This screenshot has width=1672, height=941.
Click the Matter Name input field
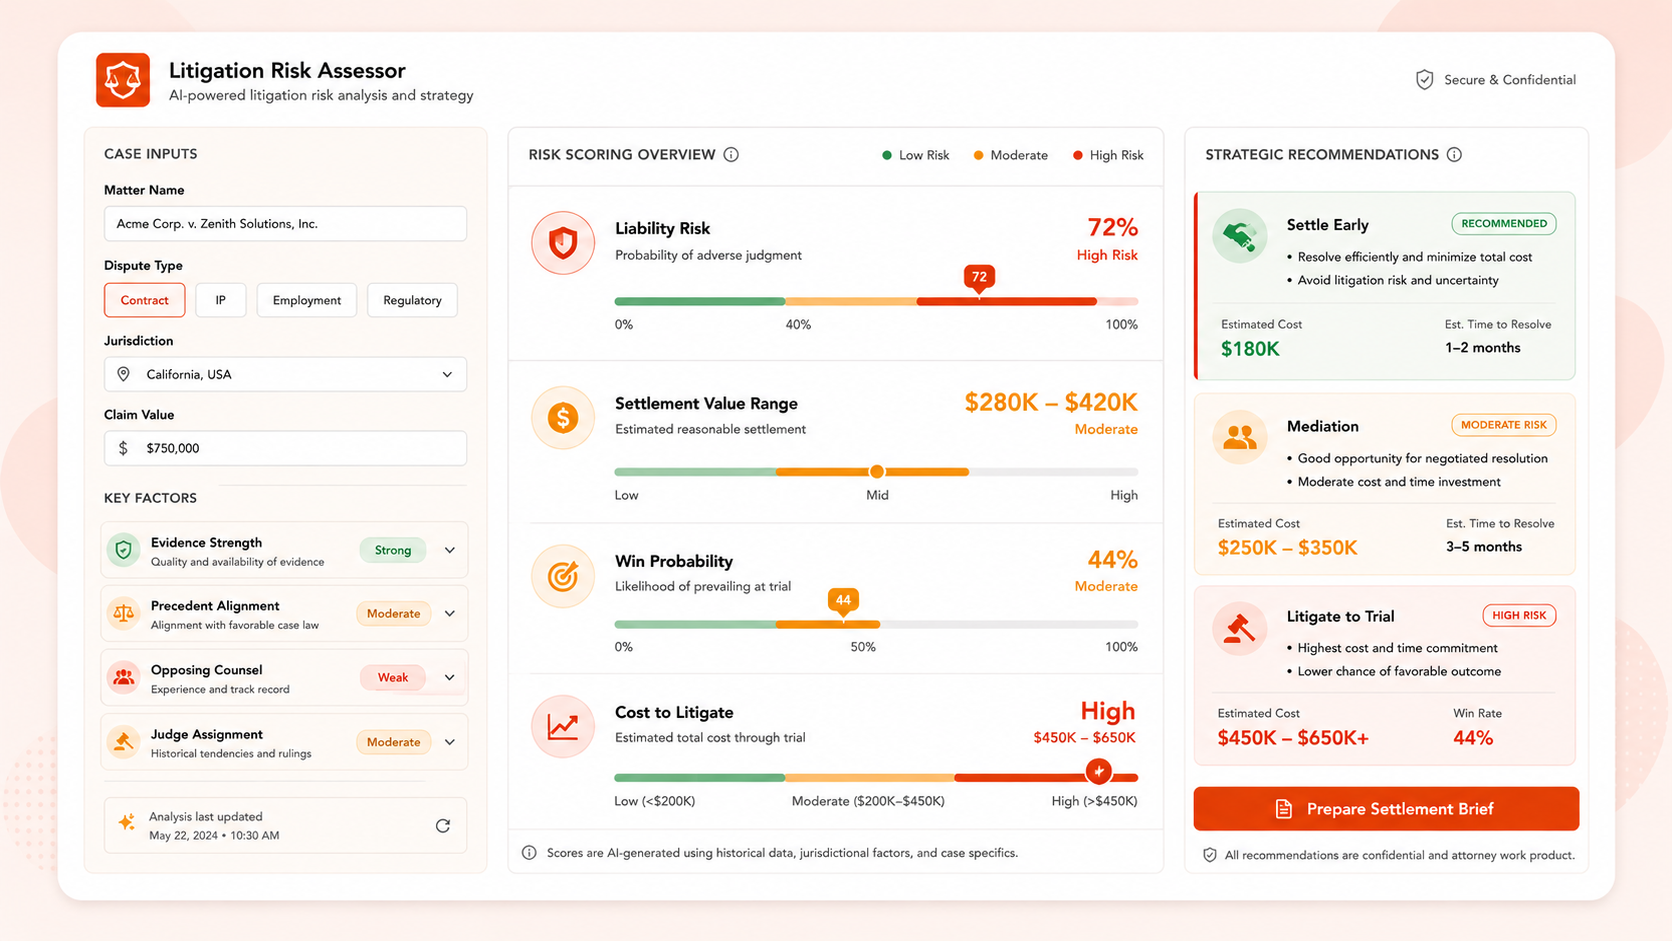click(285, 224)
